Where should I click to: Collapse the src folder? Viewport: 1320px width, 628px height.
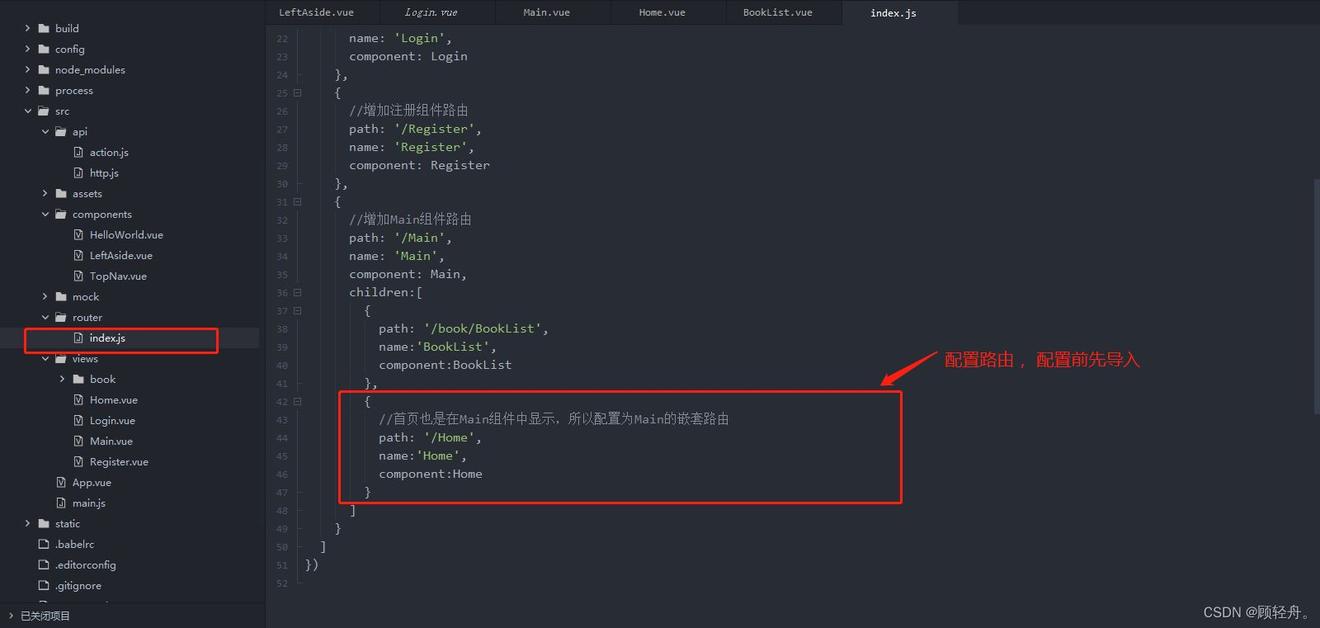[x=27, y=111]
